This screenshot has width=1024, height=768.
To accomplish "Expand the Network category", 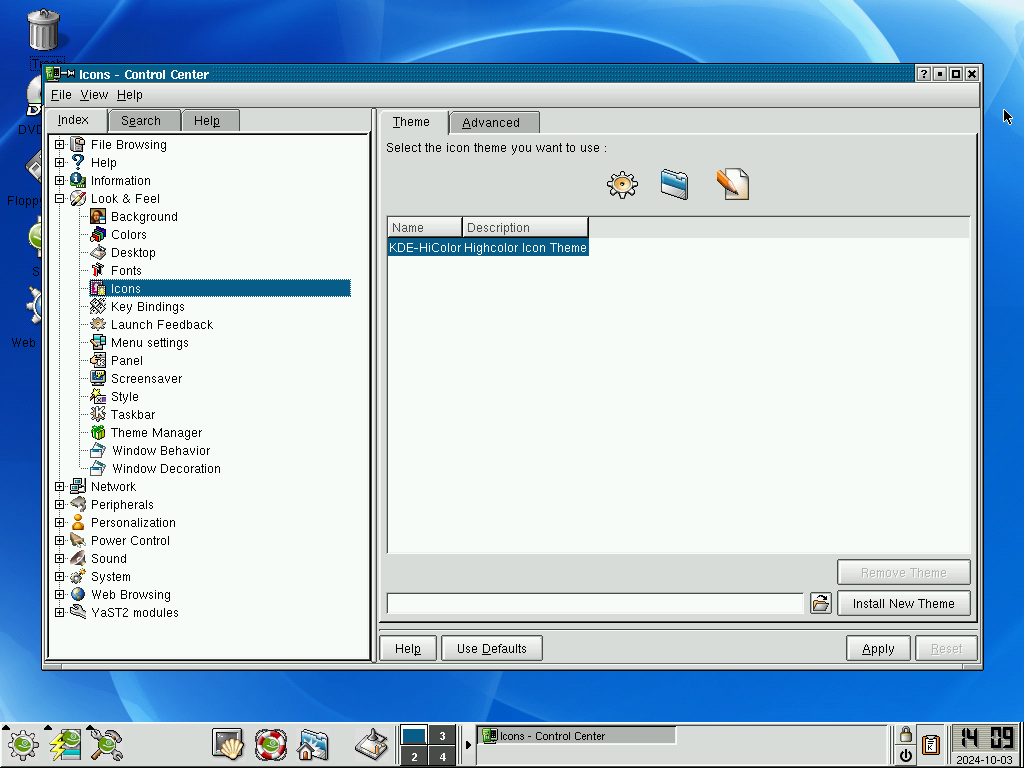I will 59,487.
